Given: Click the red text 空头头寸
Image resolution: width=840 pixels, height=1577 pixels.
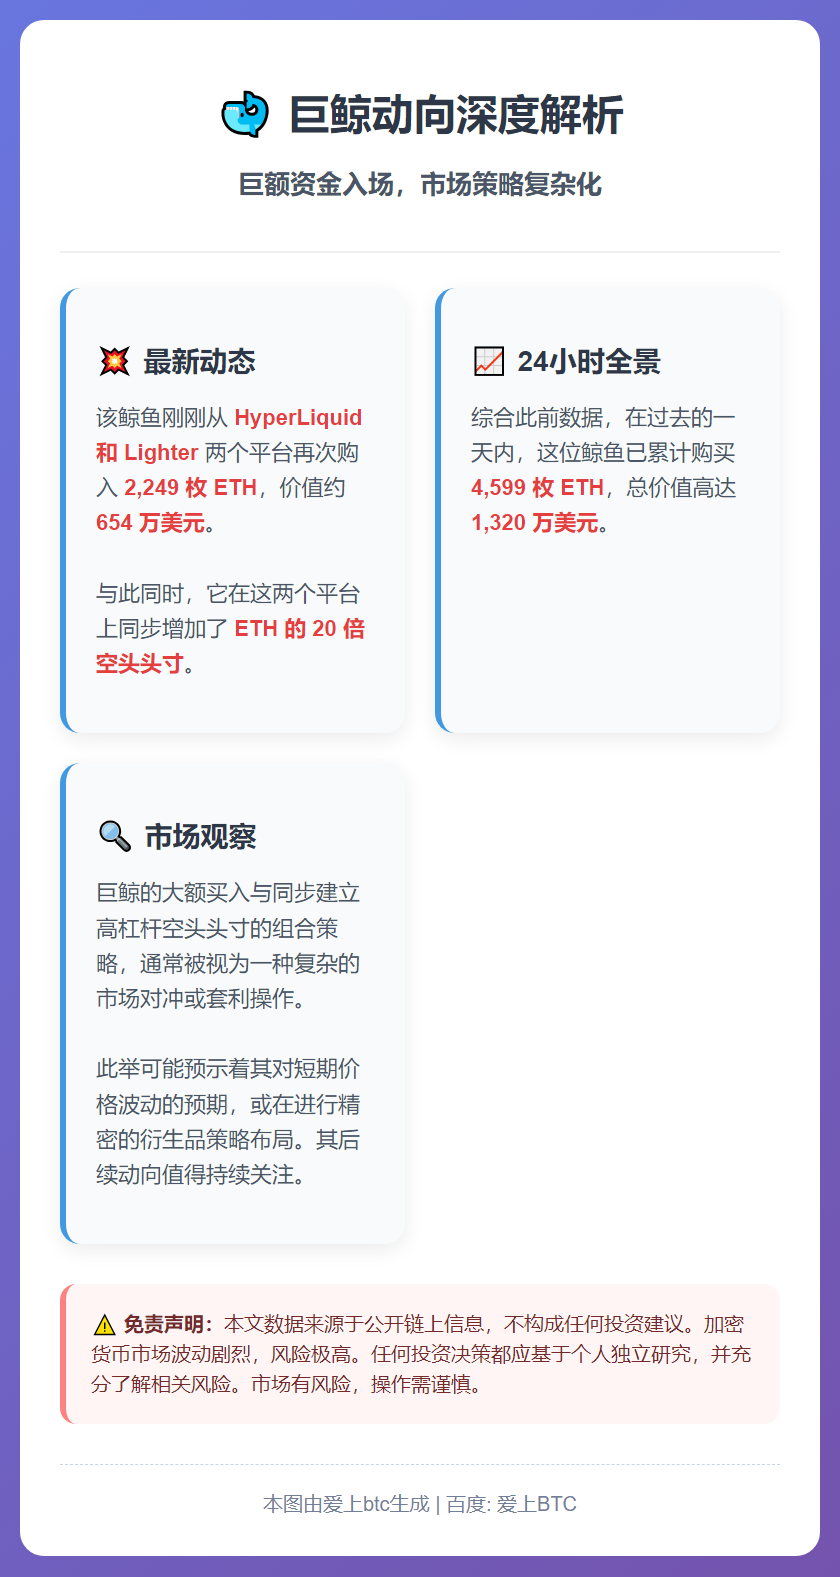Looking at the screenshot, I should [140, 664].
